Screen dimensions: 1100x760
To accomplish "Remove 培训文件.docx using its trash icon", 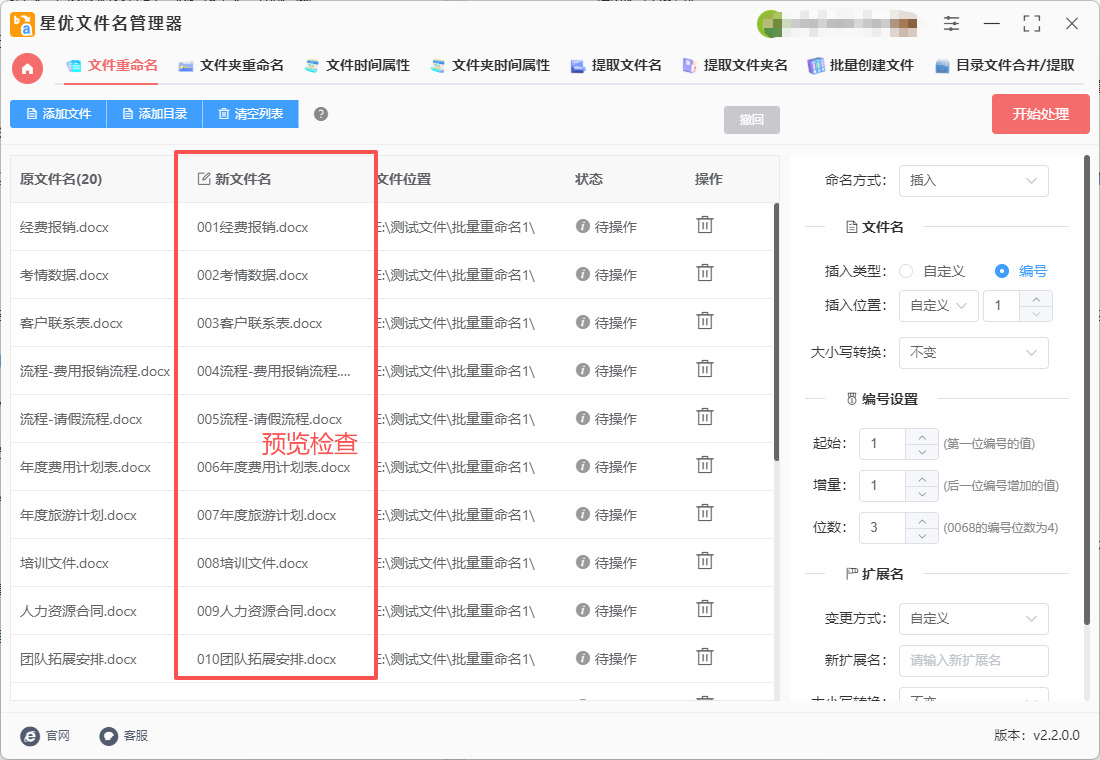I will coord(705,561).
